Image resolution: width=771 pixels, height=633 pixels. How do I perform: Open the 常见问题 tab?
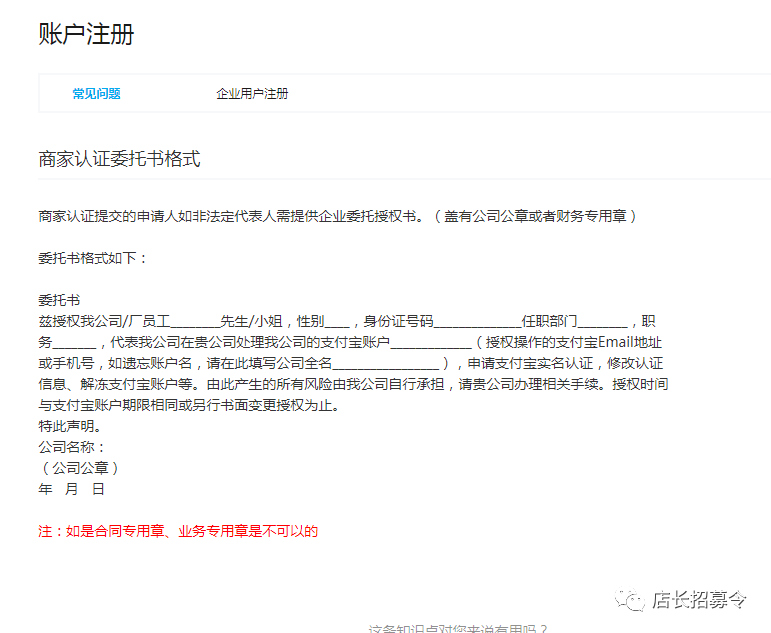(x=96, y=93)
